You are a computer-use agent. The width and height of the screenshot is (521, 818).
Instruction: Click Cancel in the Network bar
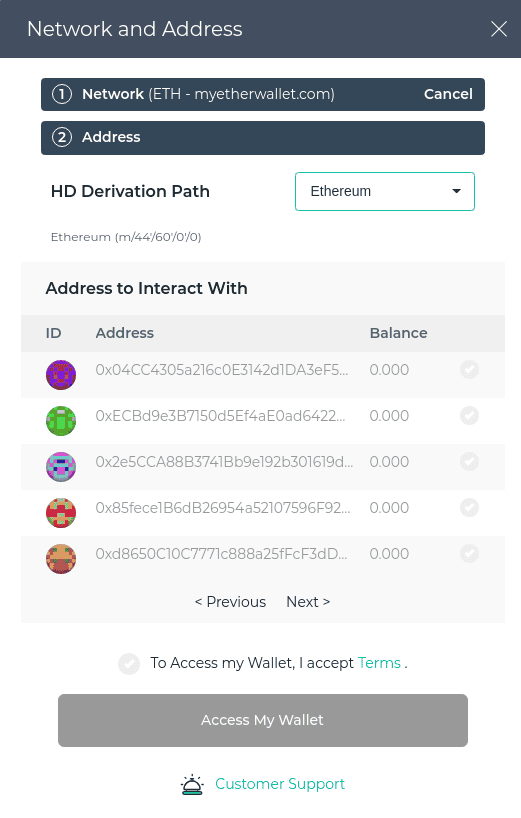(448, 94)
